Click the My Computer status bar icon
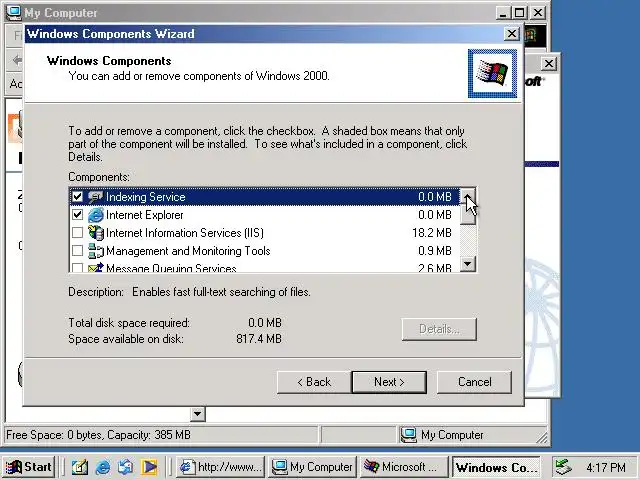Image resolution: width=640 pixels, height=480 pixels. [x=409, y=435]
